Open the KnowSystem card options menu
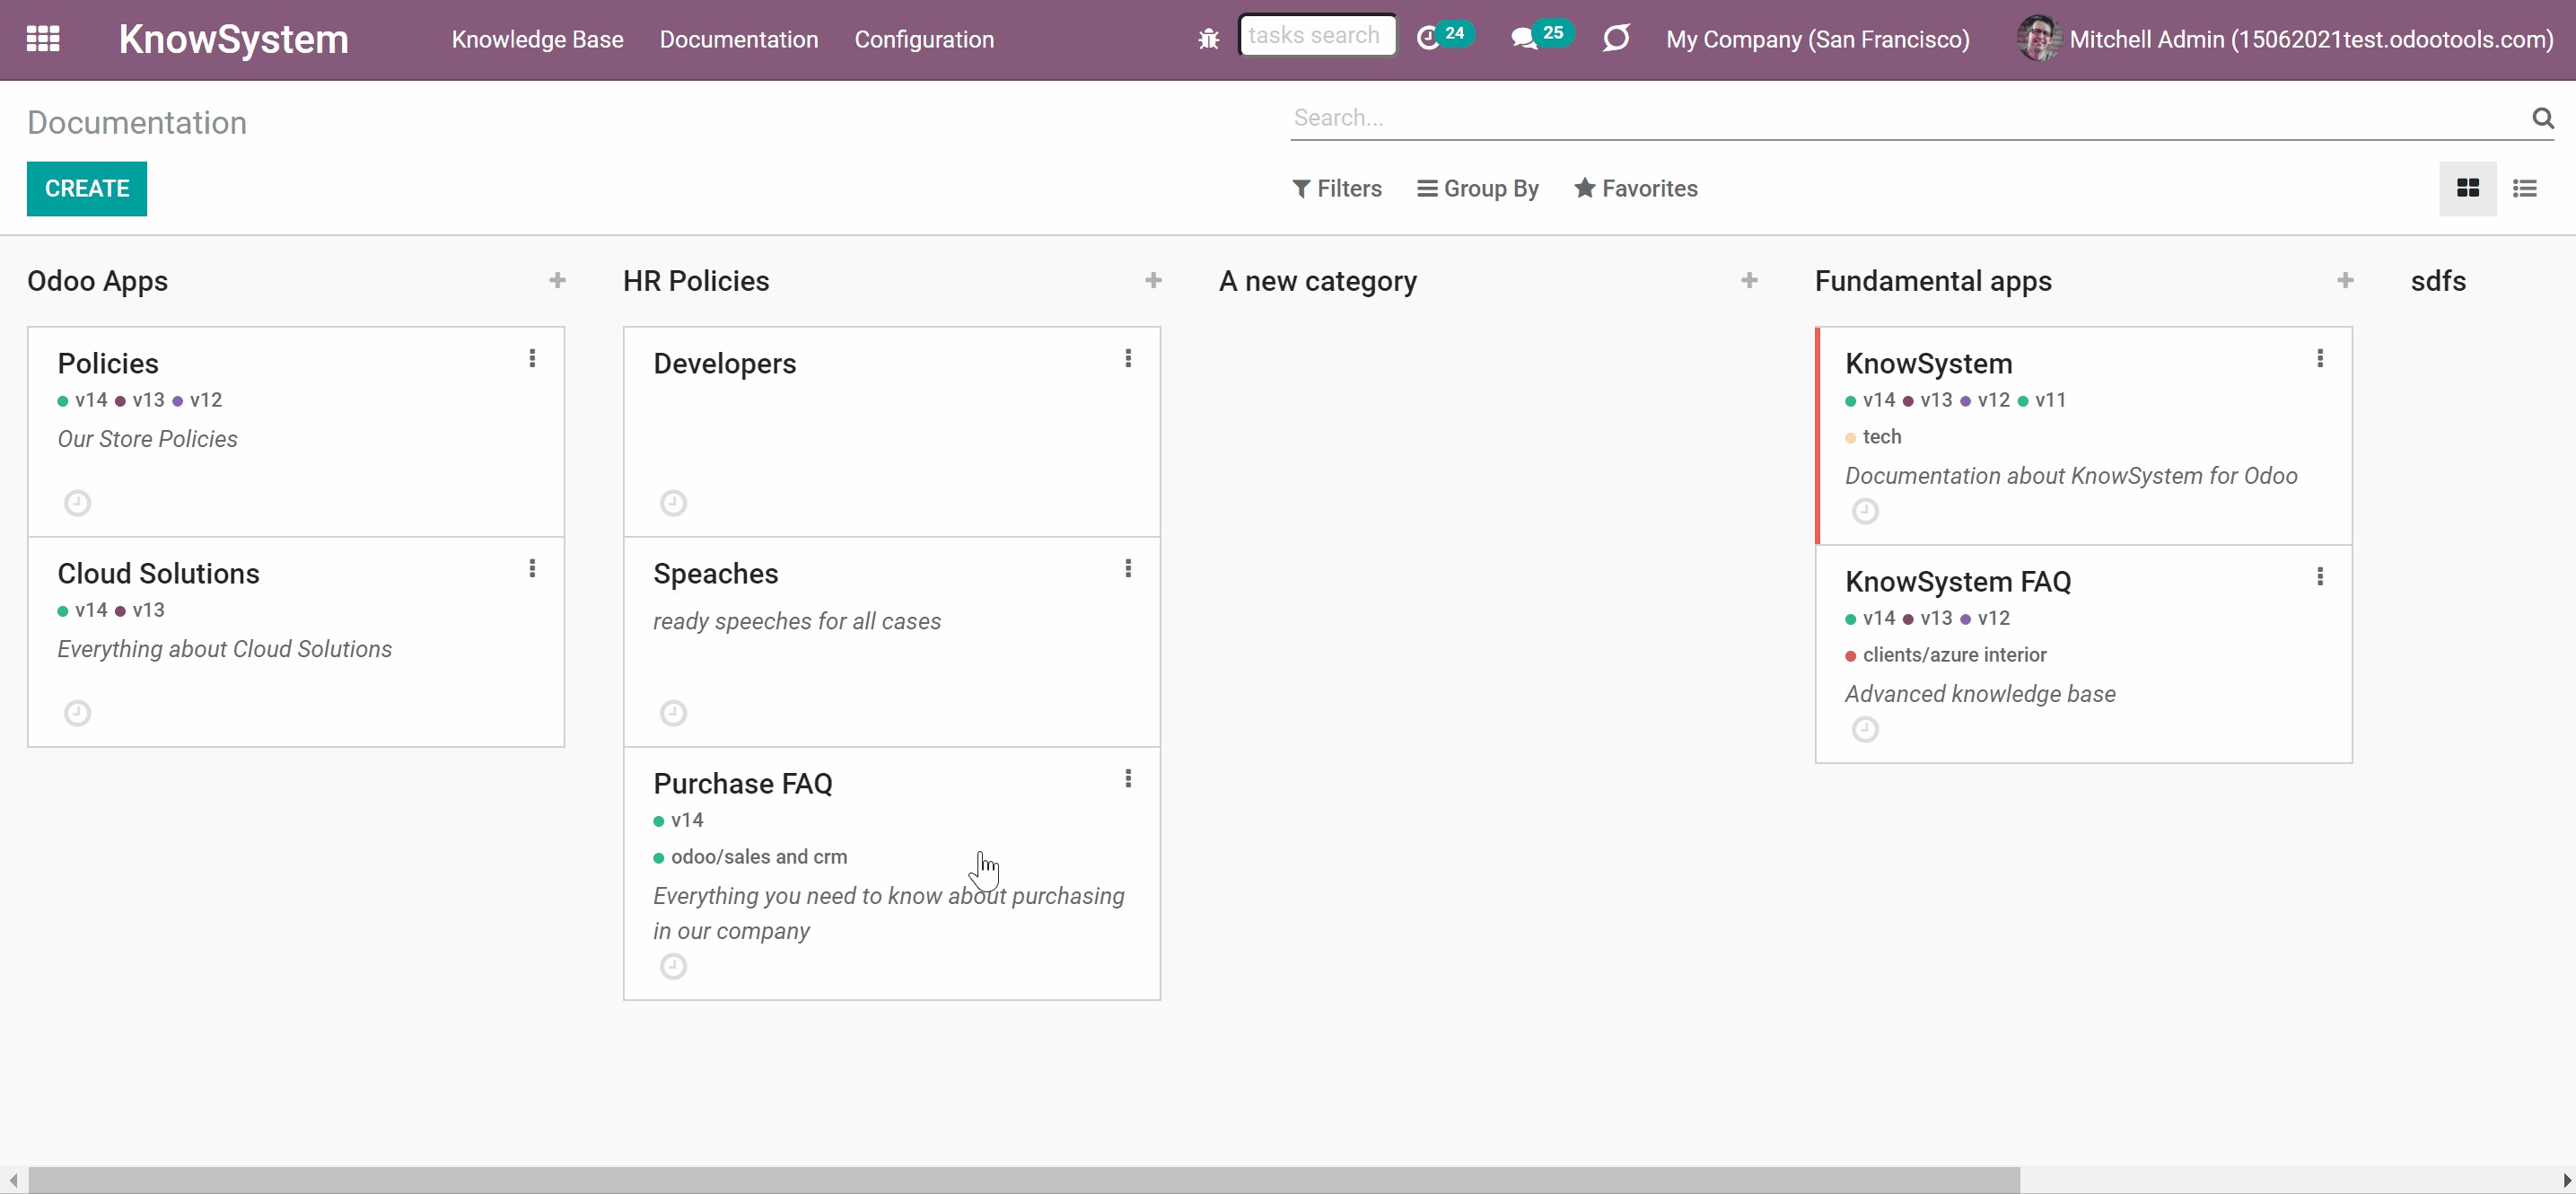The width and height of the screenshot is (2576, 1194). 2320,358
